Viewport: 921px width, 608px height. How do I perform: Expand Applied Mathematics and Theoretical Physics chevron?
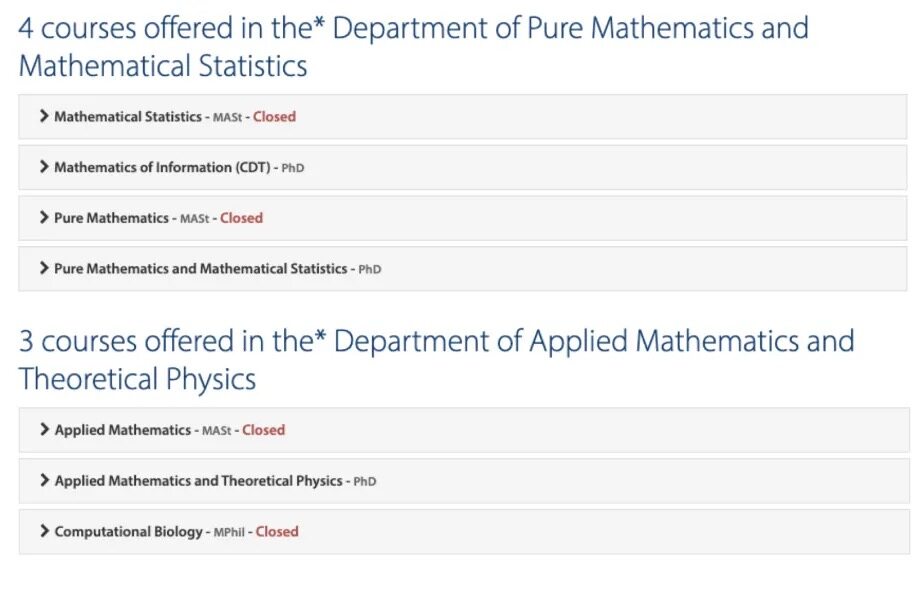[x=45, y=480]
